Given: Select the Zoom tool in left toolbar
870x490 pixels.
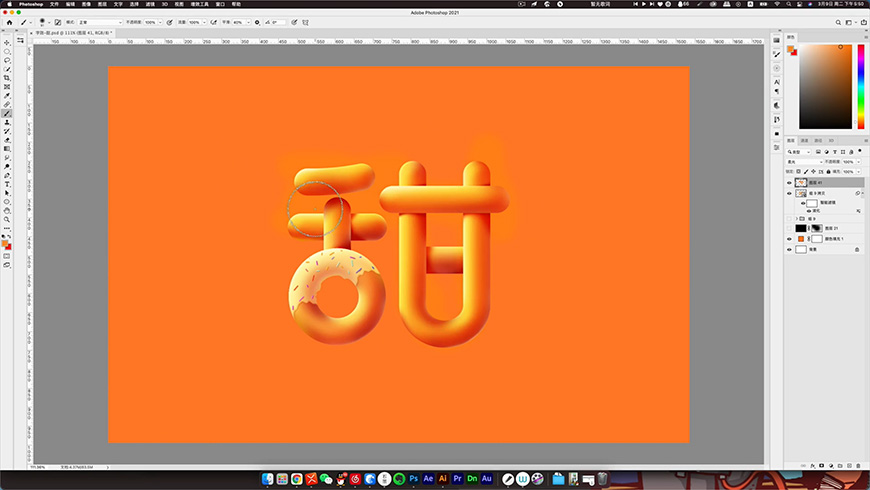Looking at the screenshot, I should click(x=7, y=220).
